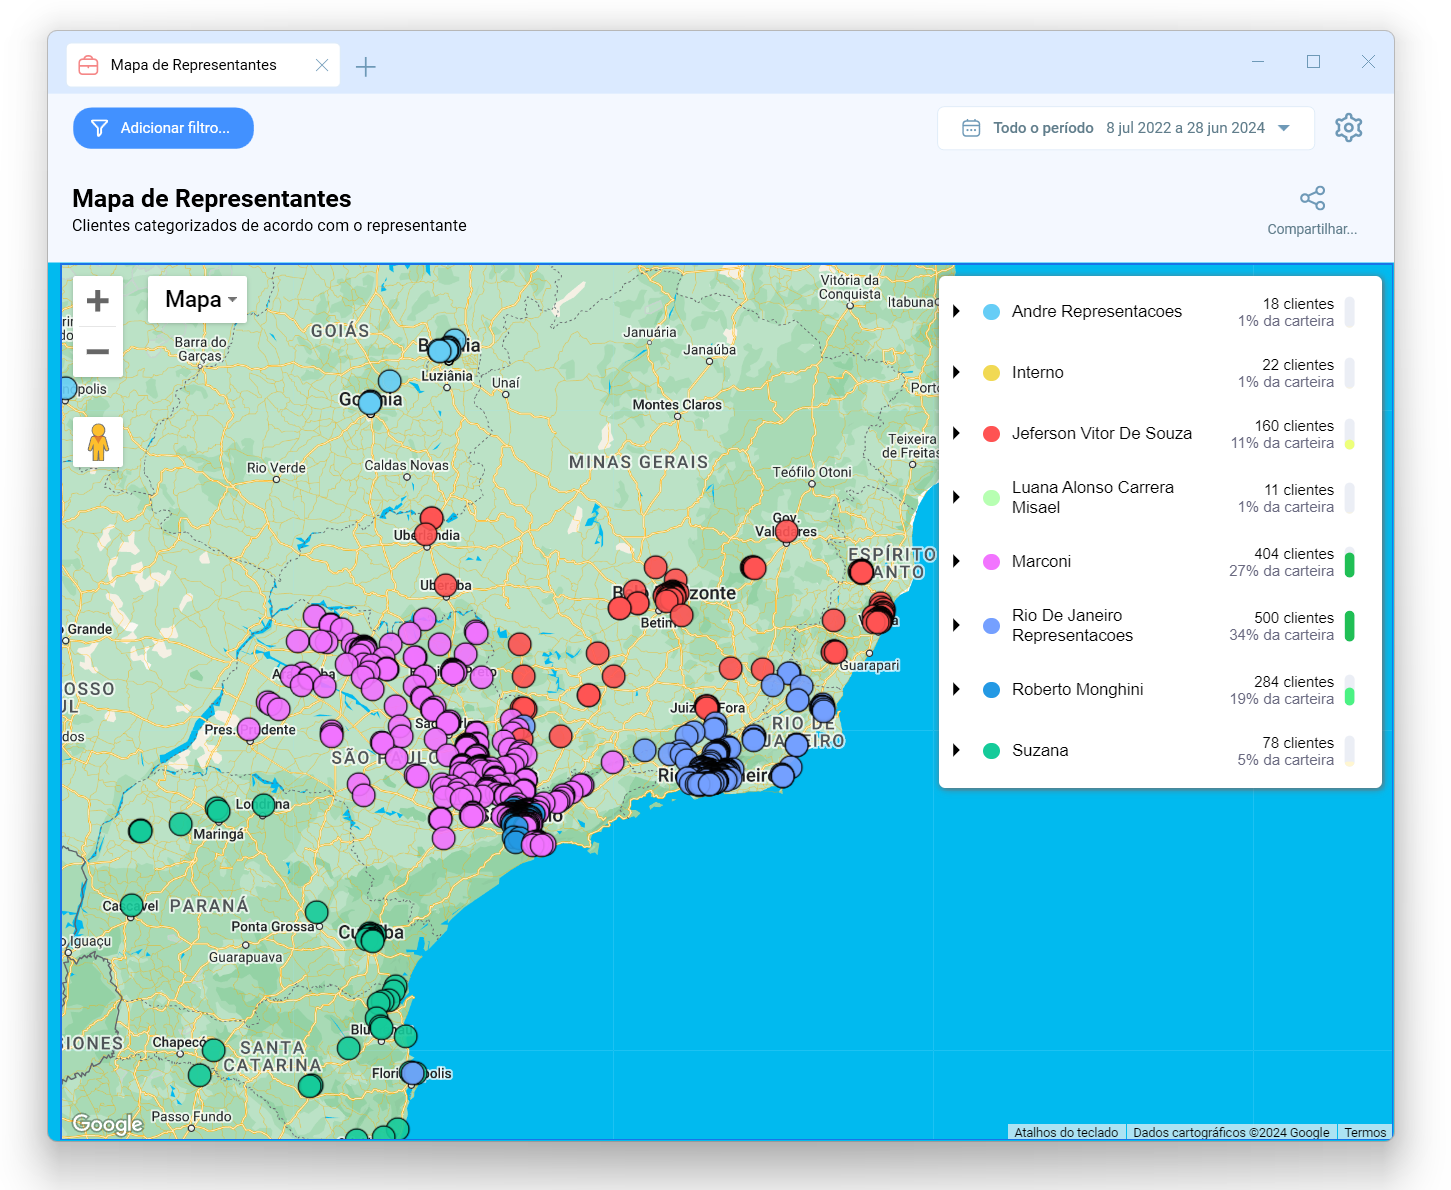Click the yellow Interno color dot
Screen dimensions: 1451x1190
tap(991, 373)
